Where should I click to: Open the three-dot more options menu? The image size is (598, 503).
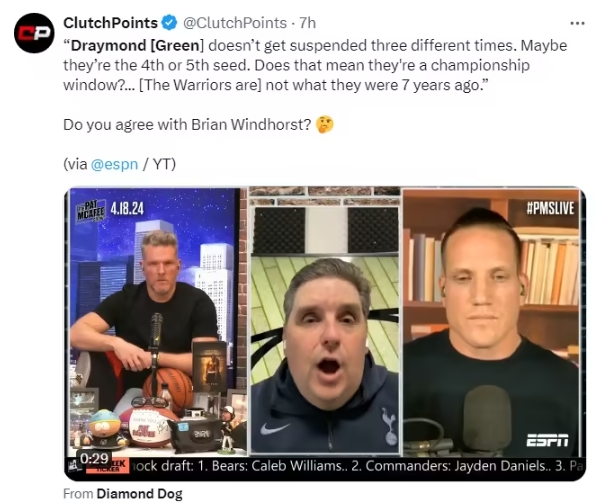coord(577,24)
